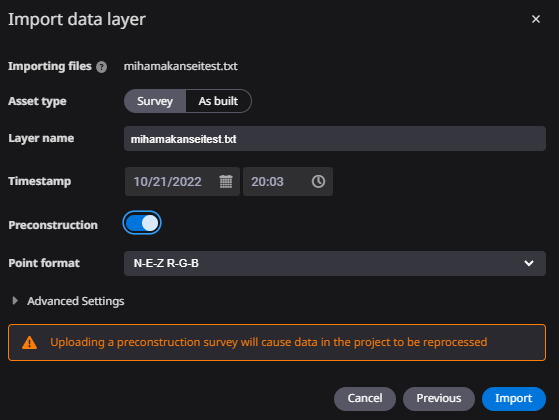Click the Asset type label
559x420 pixels.
point(37,102)
